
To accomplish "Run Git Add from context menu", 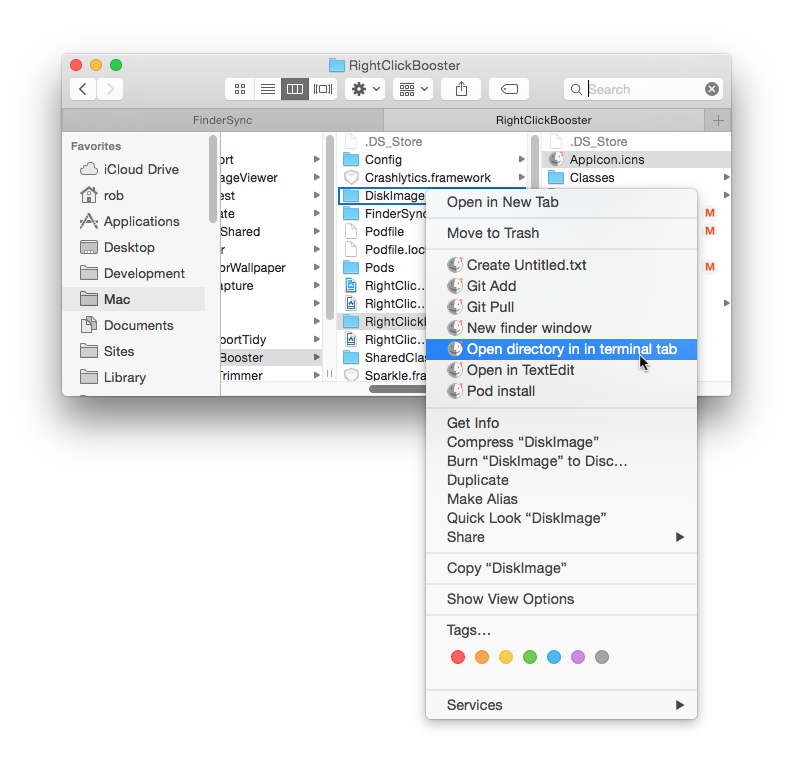I will click(561, 286).
